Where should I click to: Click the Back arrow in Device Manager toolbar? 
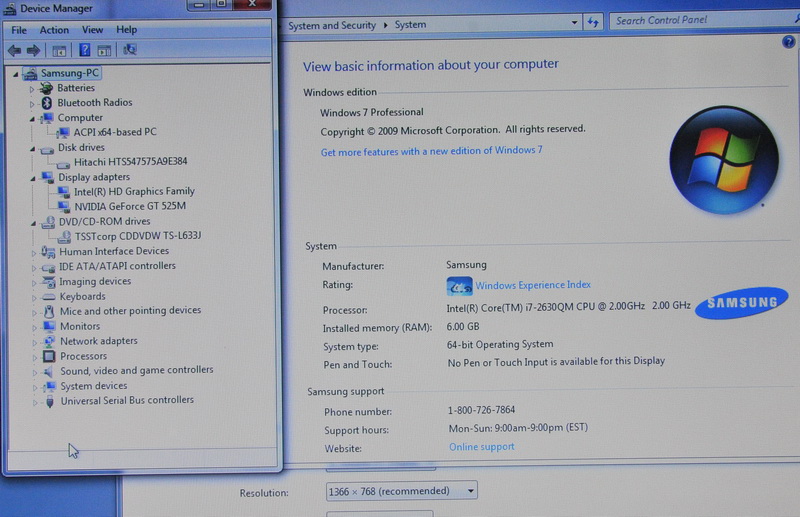(14, 50)
